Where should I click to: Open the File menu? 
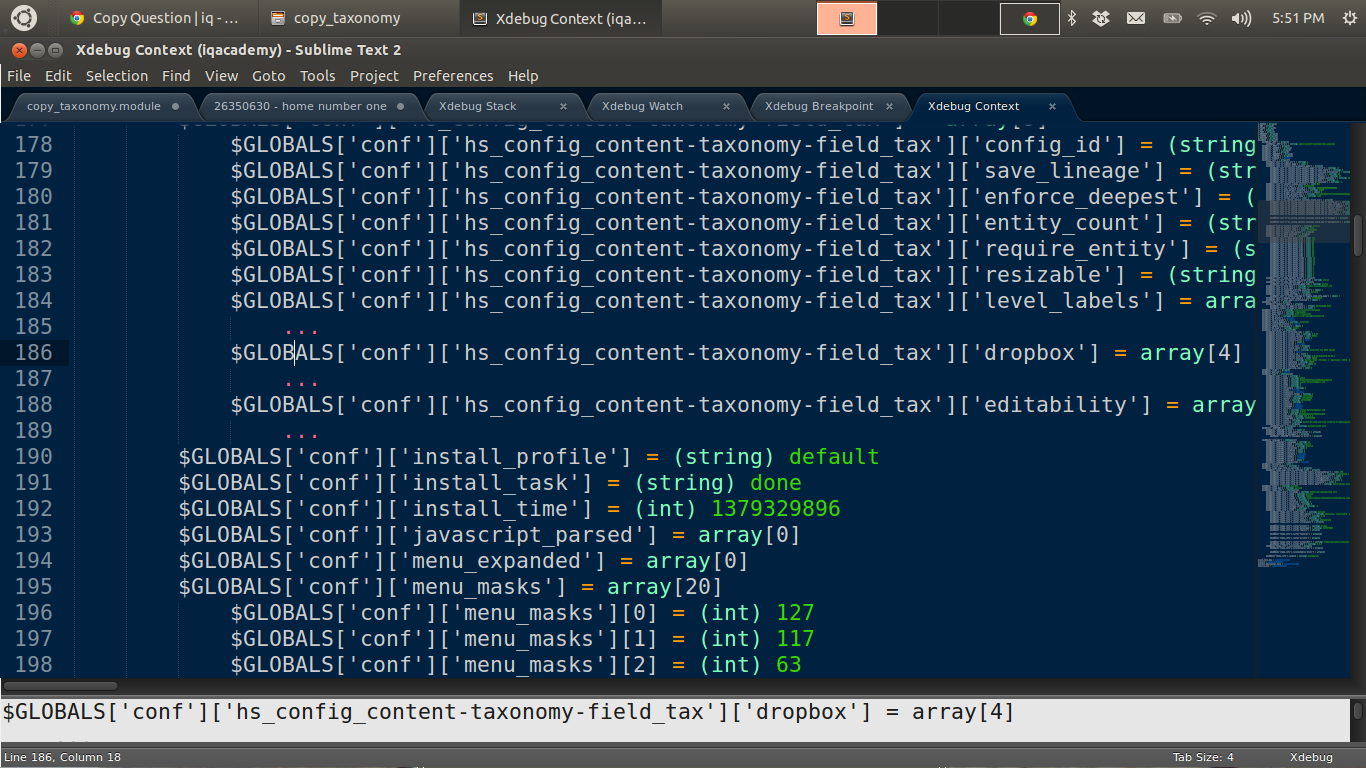pyautogui.click(x=19, y=76)
